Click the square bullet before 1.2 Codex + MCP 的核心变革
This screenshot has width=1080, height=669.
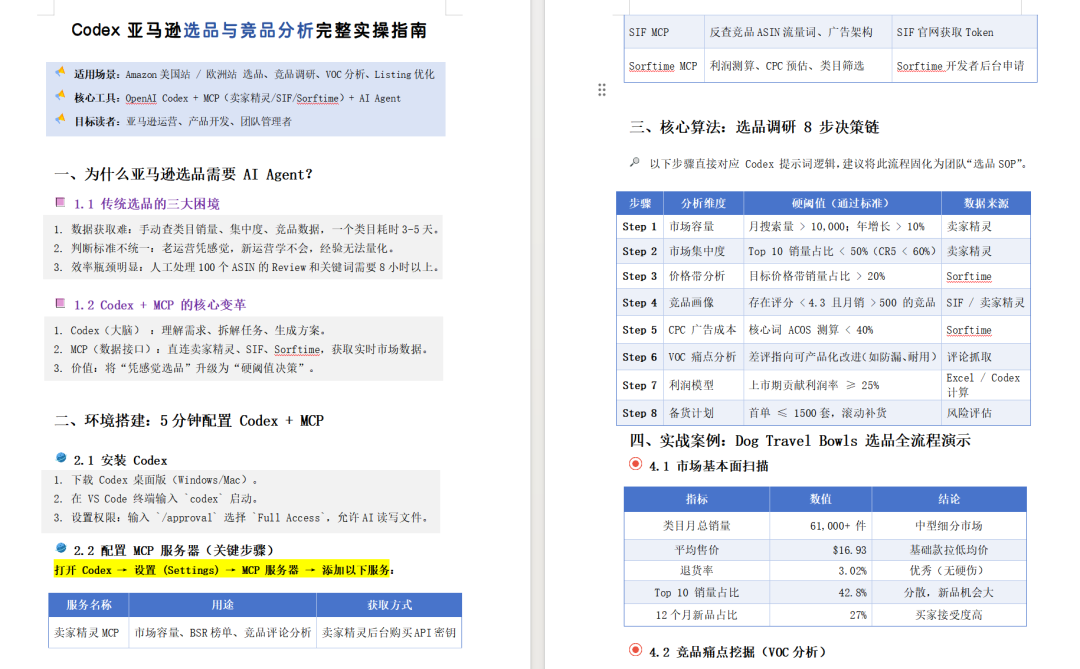click(x=60, y=303)
